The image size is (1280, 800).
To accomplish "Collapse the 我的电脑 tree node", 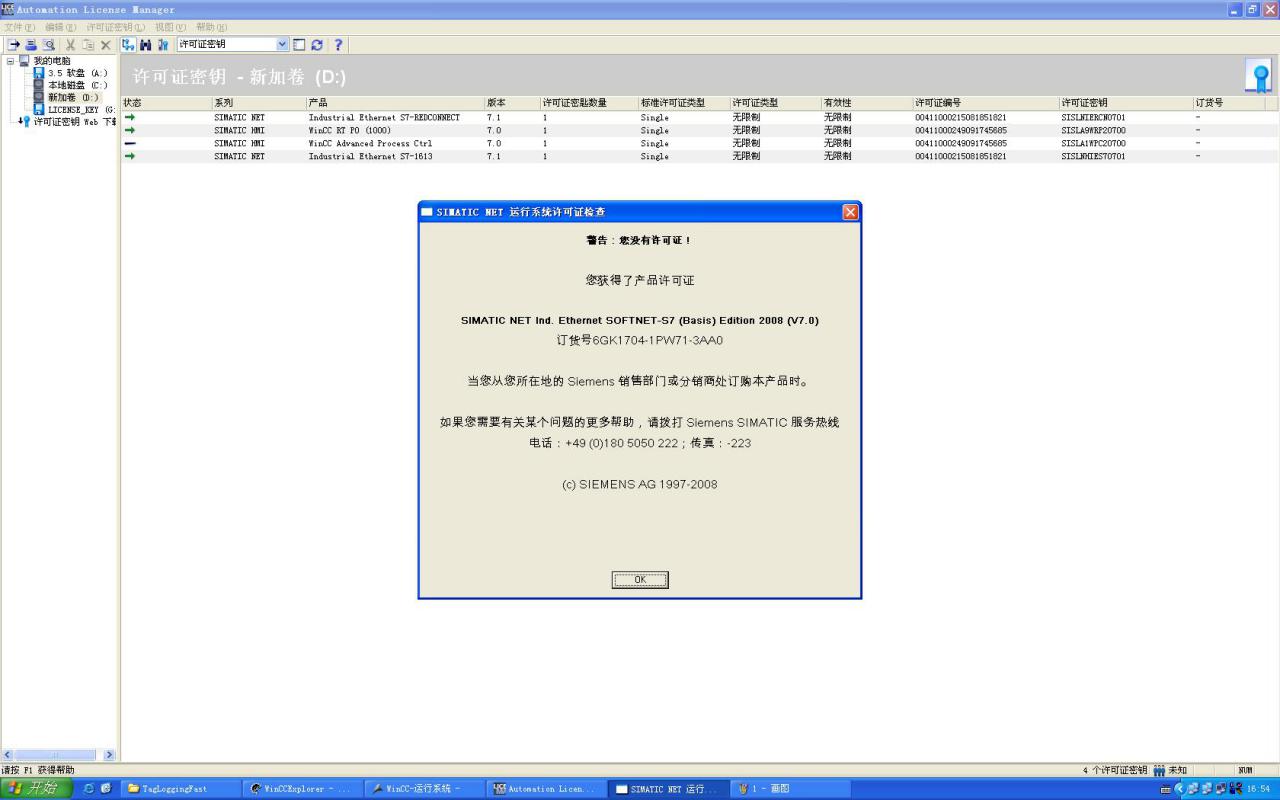I will click(x=10, y=61).
